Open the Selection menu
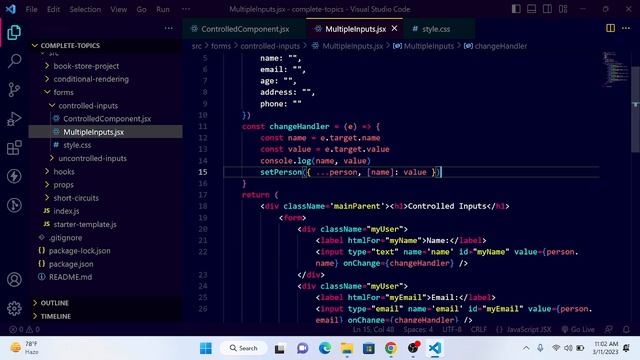This screenshot has width=640, height=360. click(85, 9)
